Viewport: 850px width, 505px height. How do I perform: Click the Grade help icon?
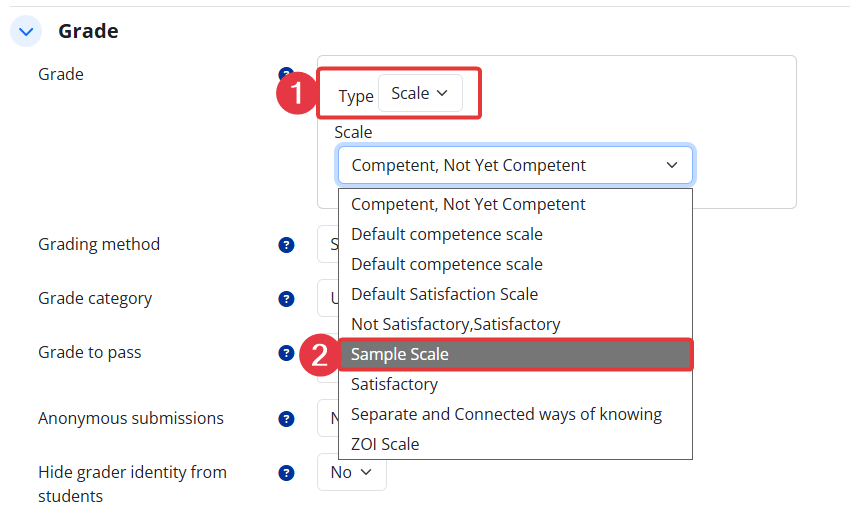pyautogui.click(x=284, y=74)
